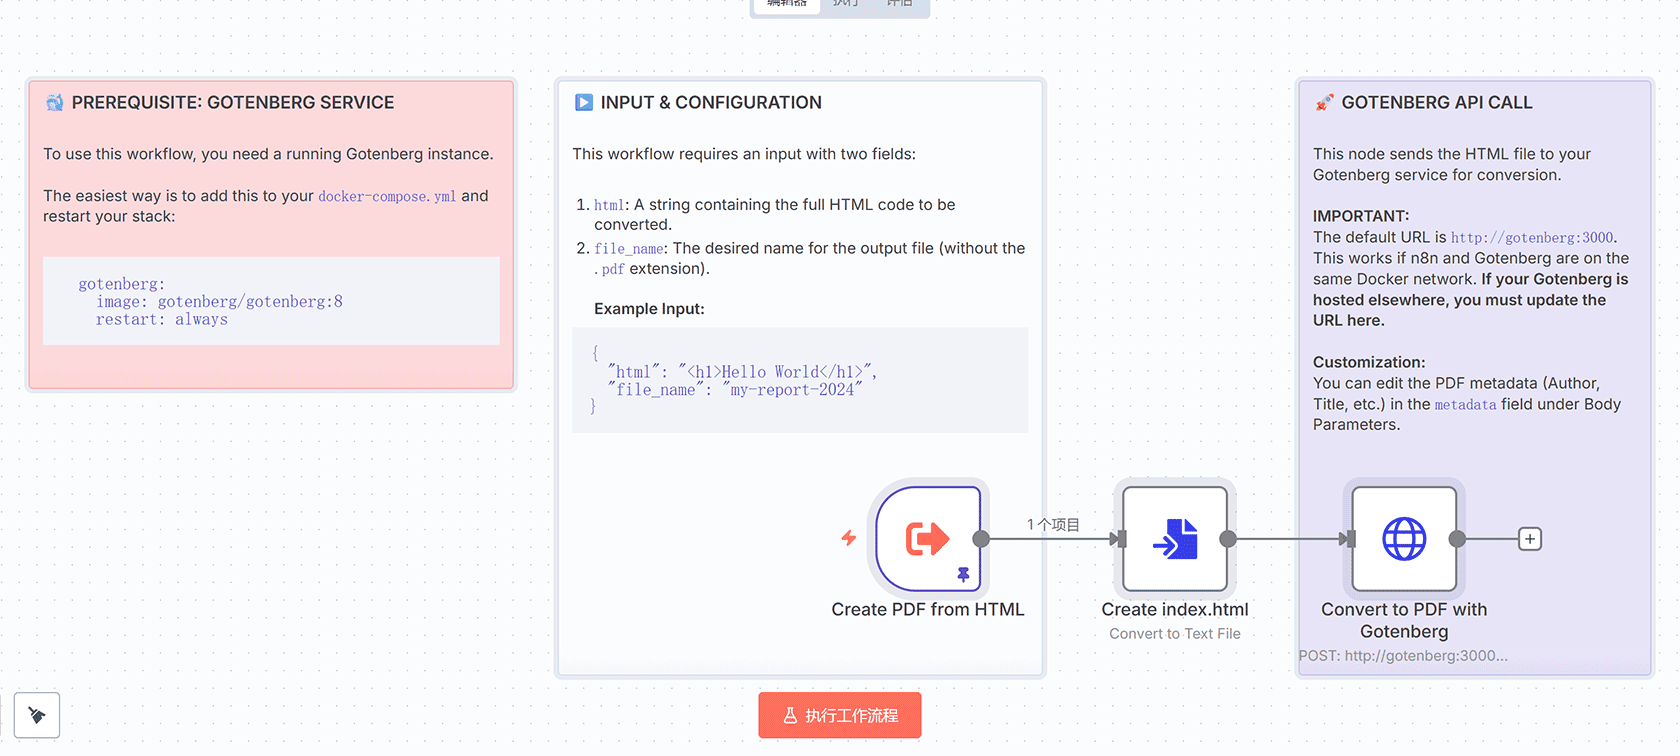Switch to the 编辑器 (Editor) tab
This screenshot has width=1680, height=756.
coord(787,4)
